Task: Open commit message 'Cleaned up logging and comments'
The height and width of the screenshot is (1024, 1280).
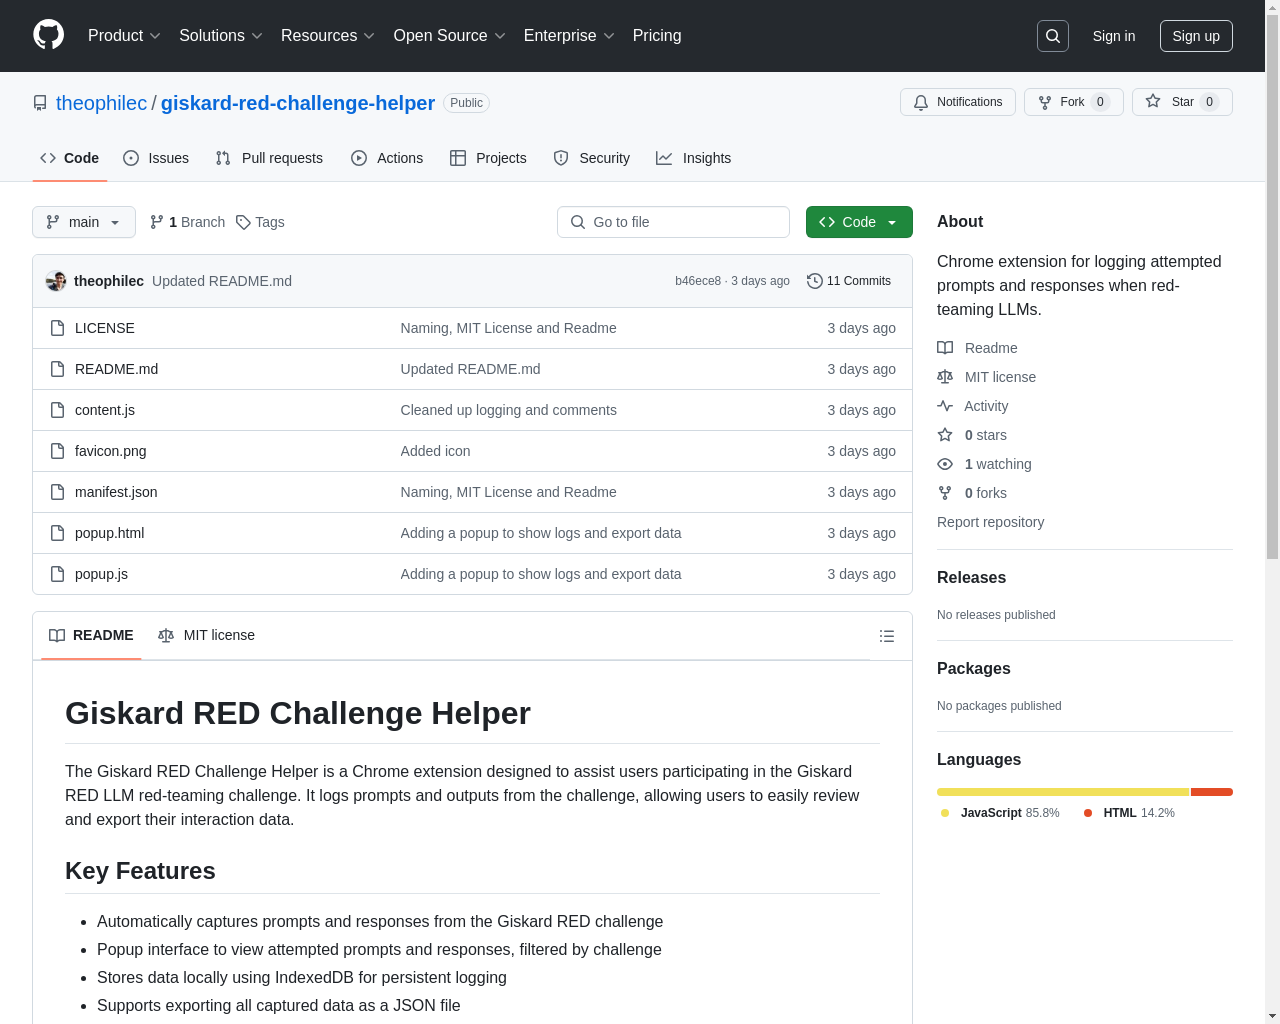Action: 508,410
